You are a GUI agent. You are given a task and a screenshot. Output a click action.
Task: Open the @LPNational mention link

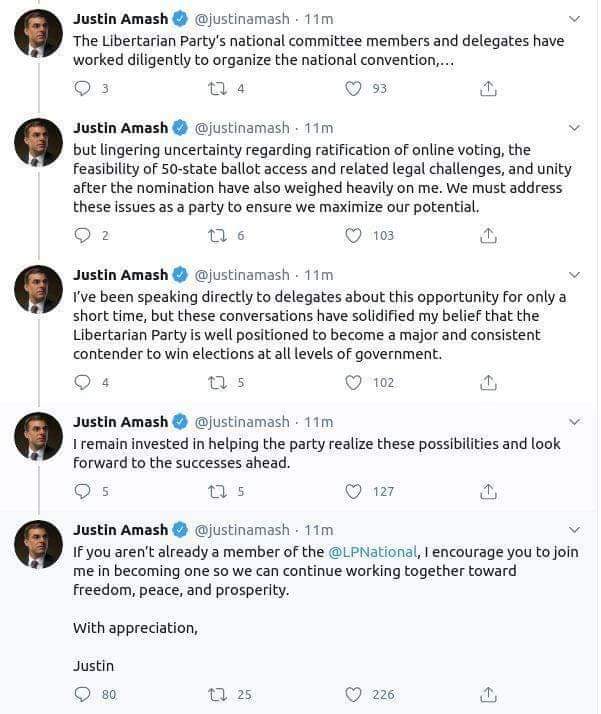tap(367, 552)
